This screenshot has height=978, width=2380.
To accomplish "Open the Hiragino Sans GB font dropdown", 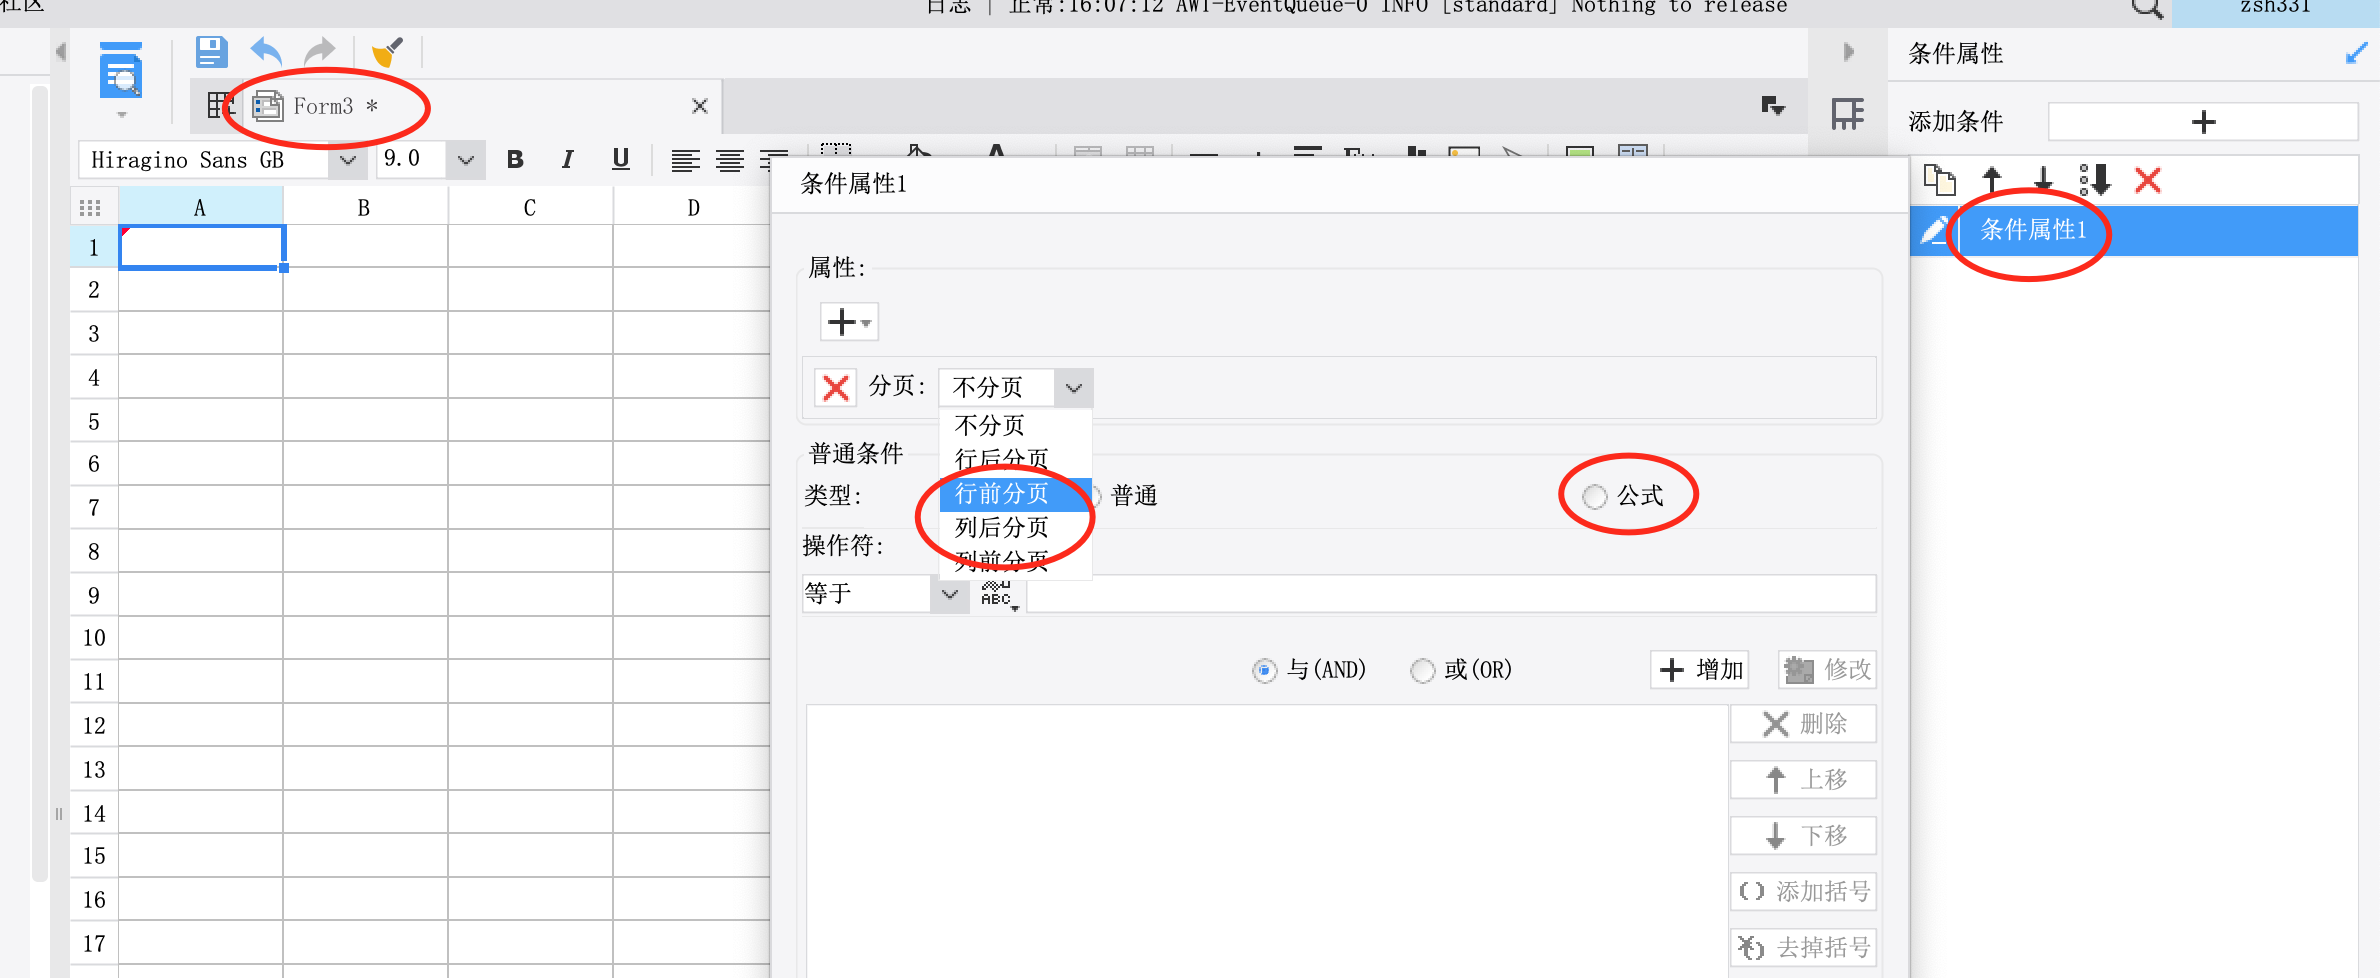I will click(346, 160).
